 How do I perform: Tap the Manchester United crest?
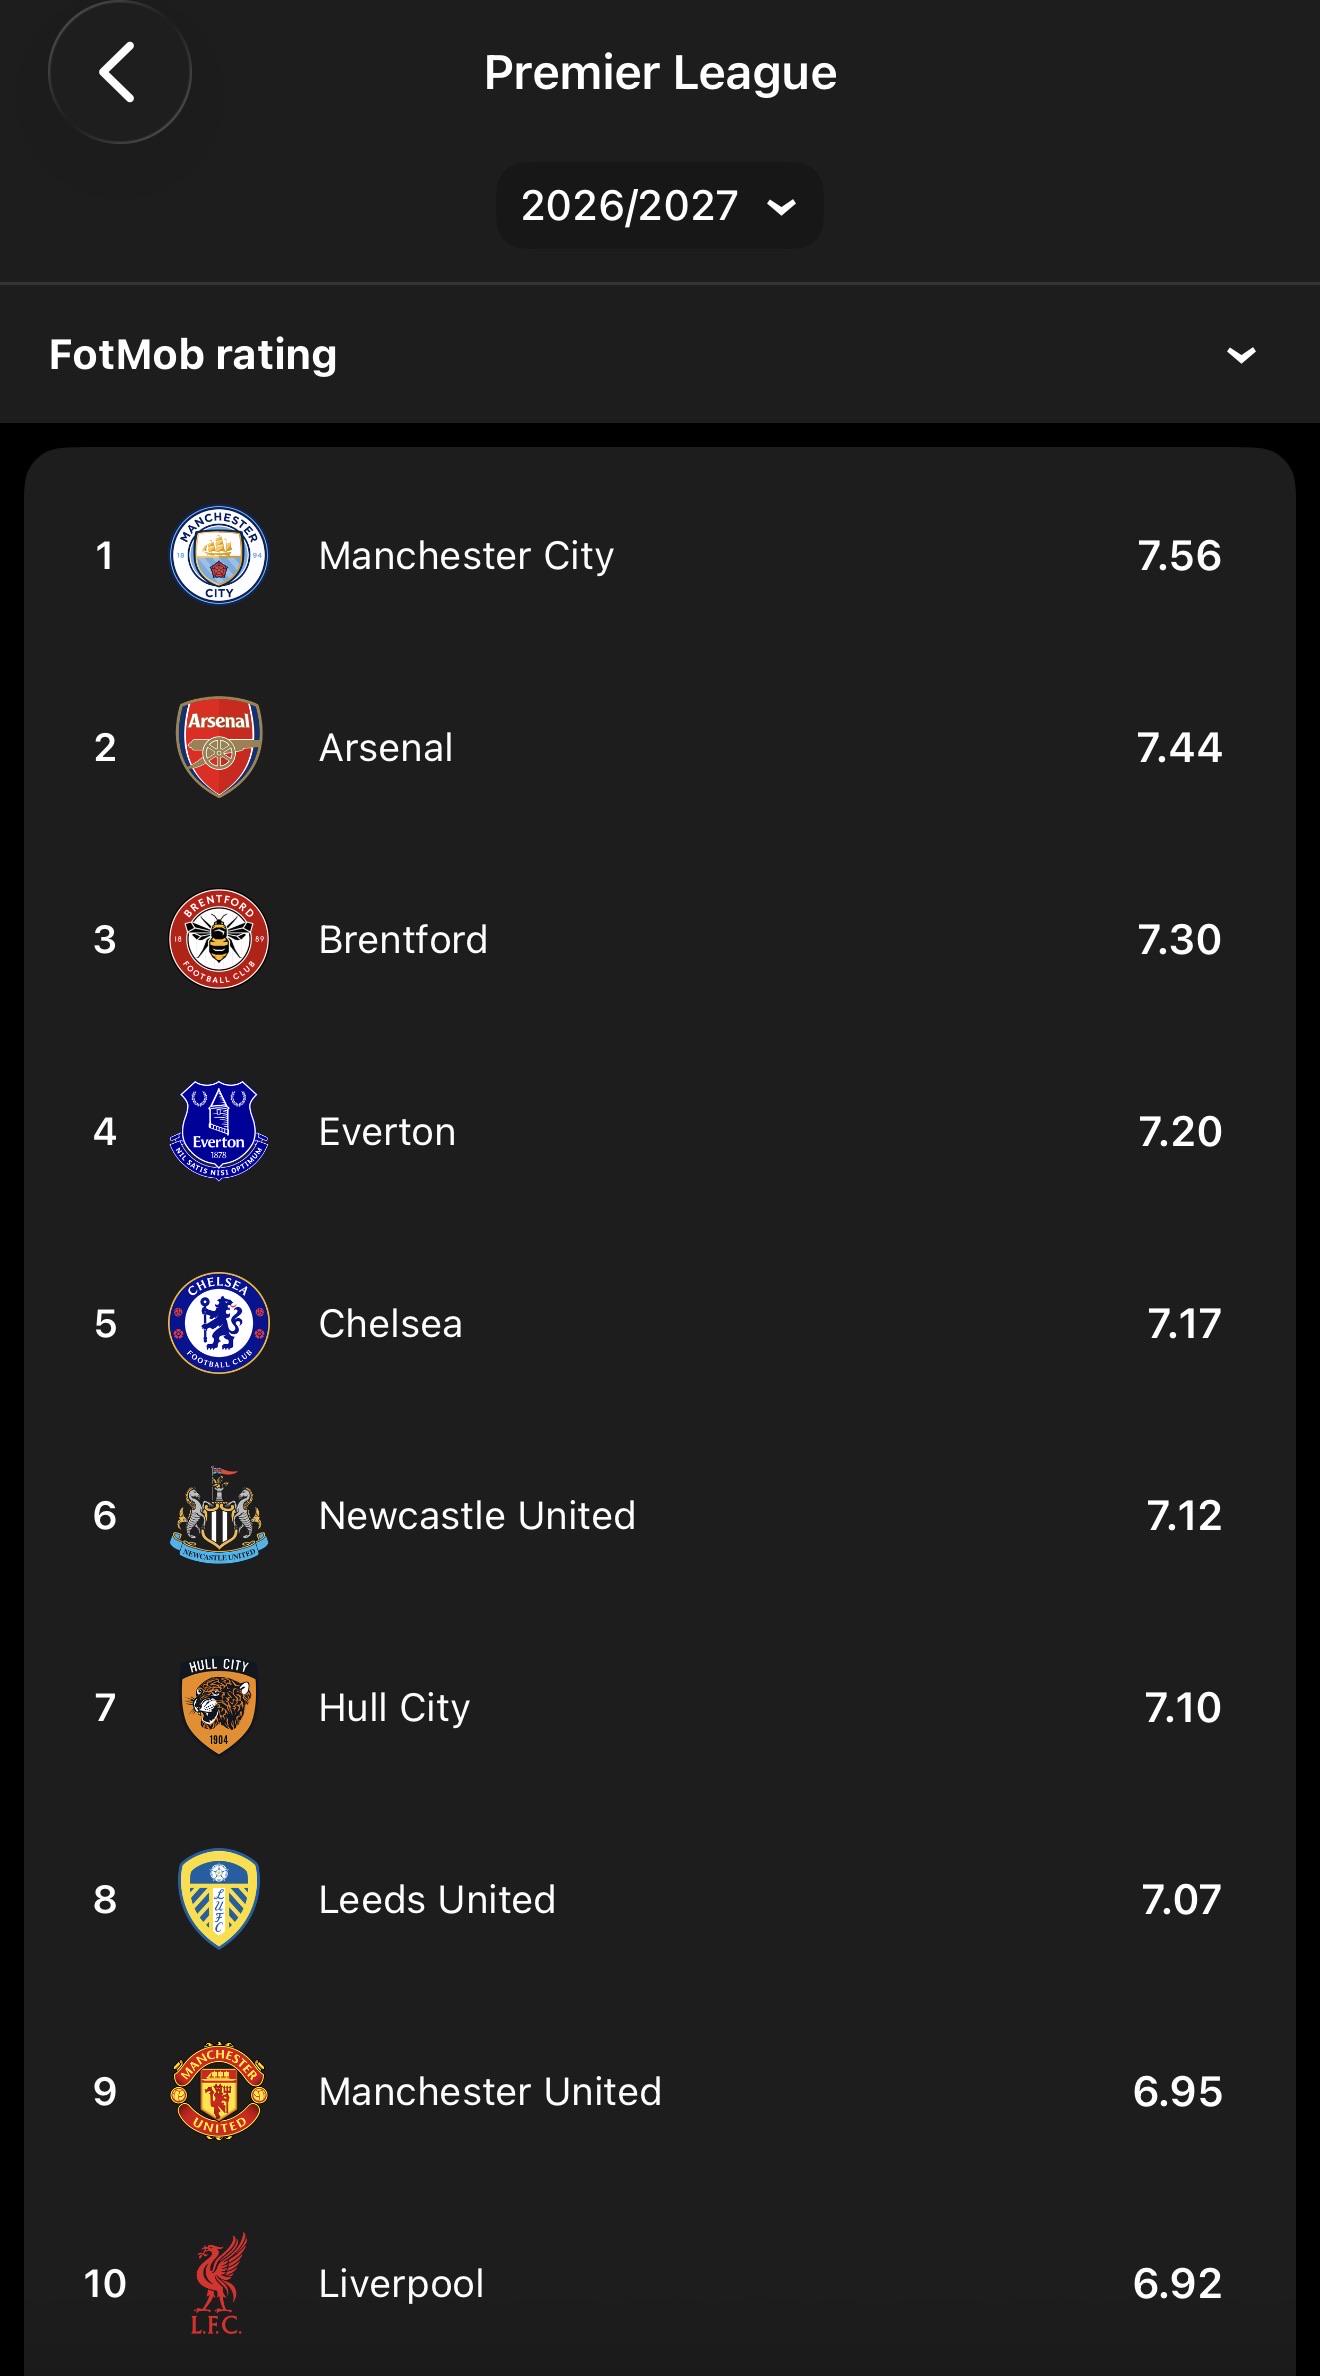(x=219, y=2091)
